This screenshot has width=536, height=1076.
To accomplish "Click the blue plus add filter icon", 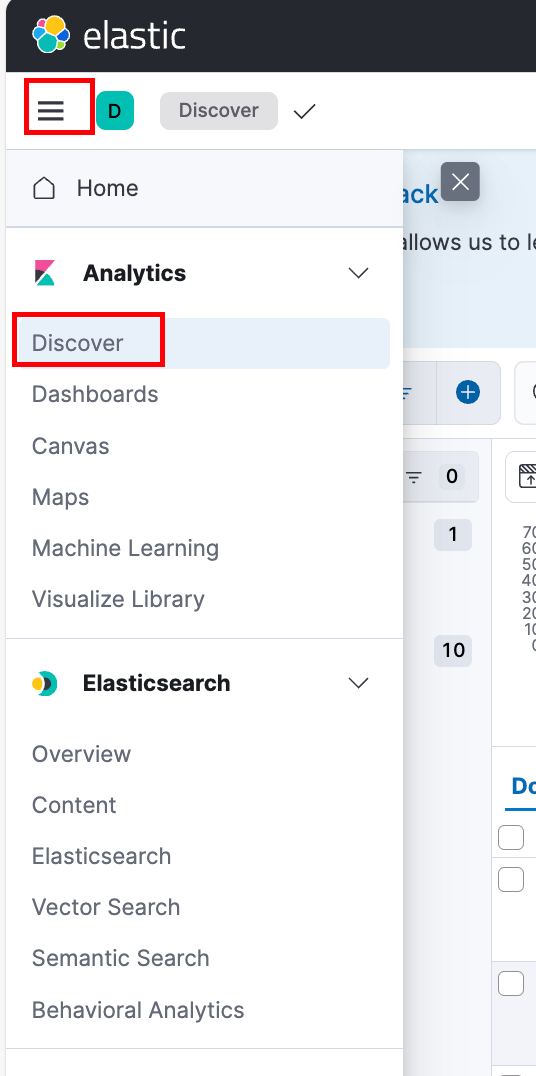I will [468, 393].
